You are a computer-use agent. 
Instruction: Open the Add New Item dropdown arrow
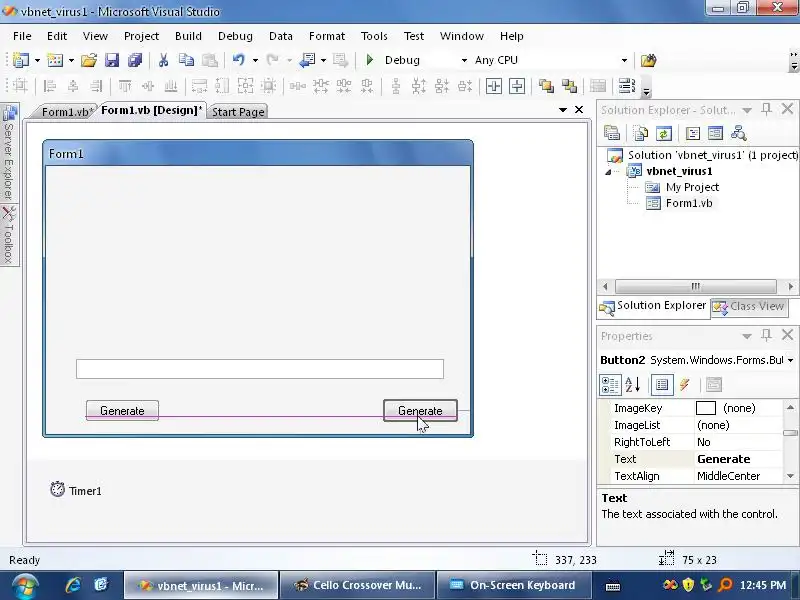coord(71,60)
